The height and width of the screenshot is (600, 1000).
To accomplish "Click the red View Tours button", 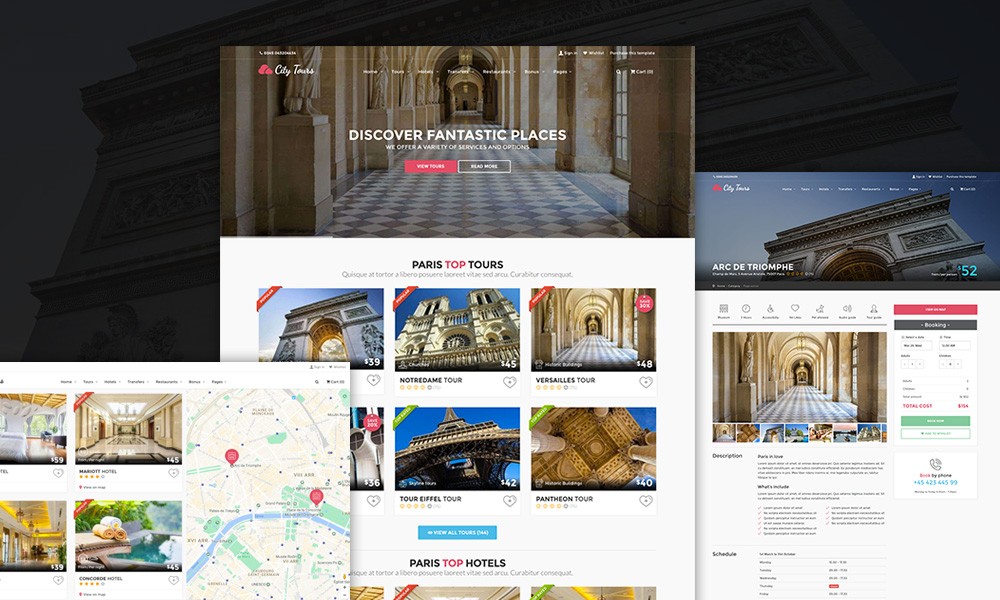I will click(x=430, y=166).
